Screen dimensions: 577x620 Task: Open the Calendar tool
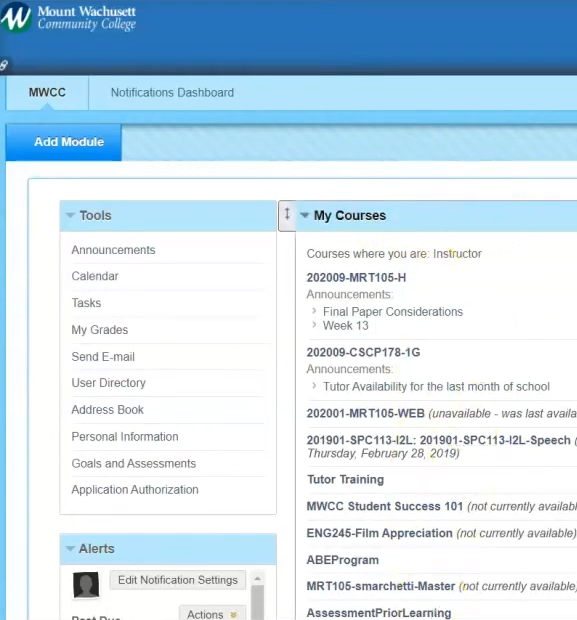(x=95, y=276)
